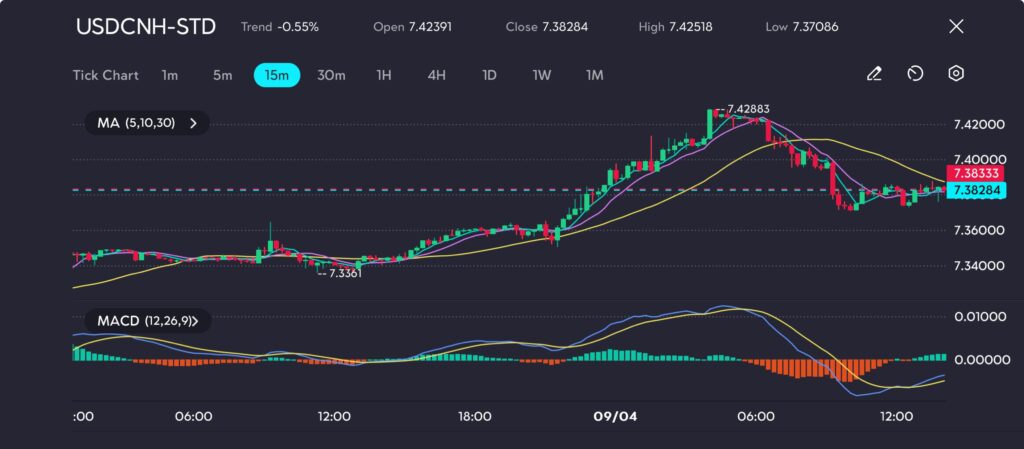
Task: Open the clock indicator icon
Action: point(915,74)
